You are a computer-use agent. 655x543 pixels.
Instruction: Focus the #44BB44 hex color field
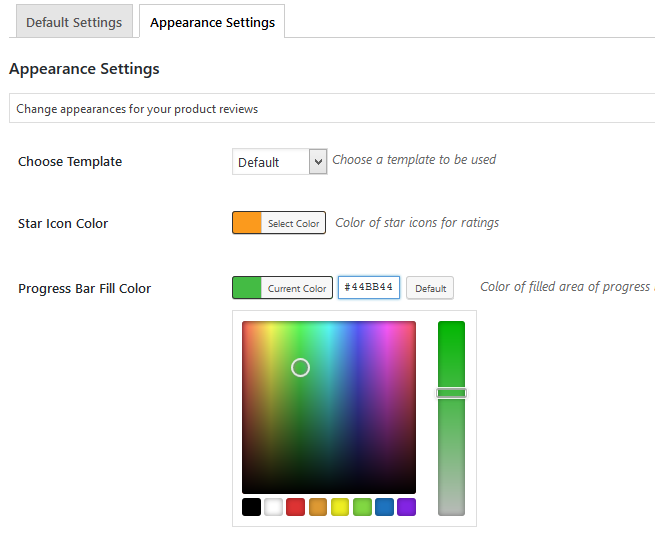(369, 288)
